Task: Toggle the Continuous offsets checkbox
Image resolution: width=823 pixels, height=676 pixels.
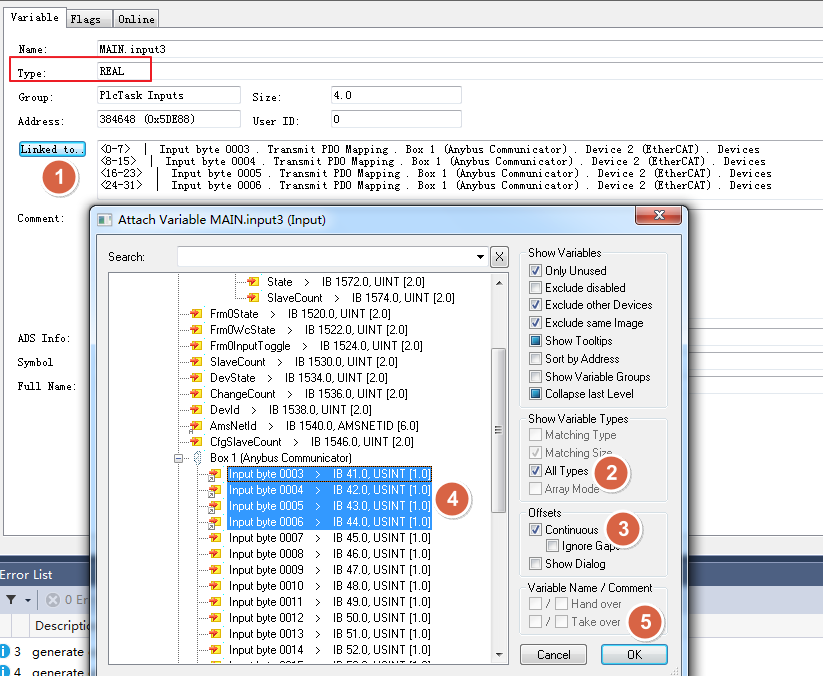Action: 535,530
